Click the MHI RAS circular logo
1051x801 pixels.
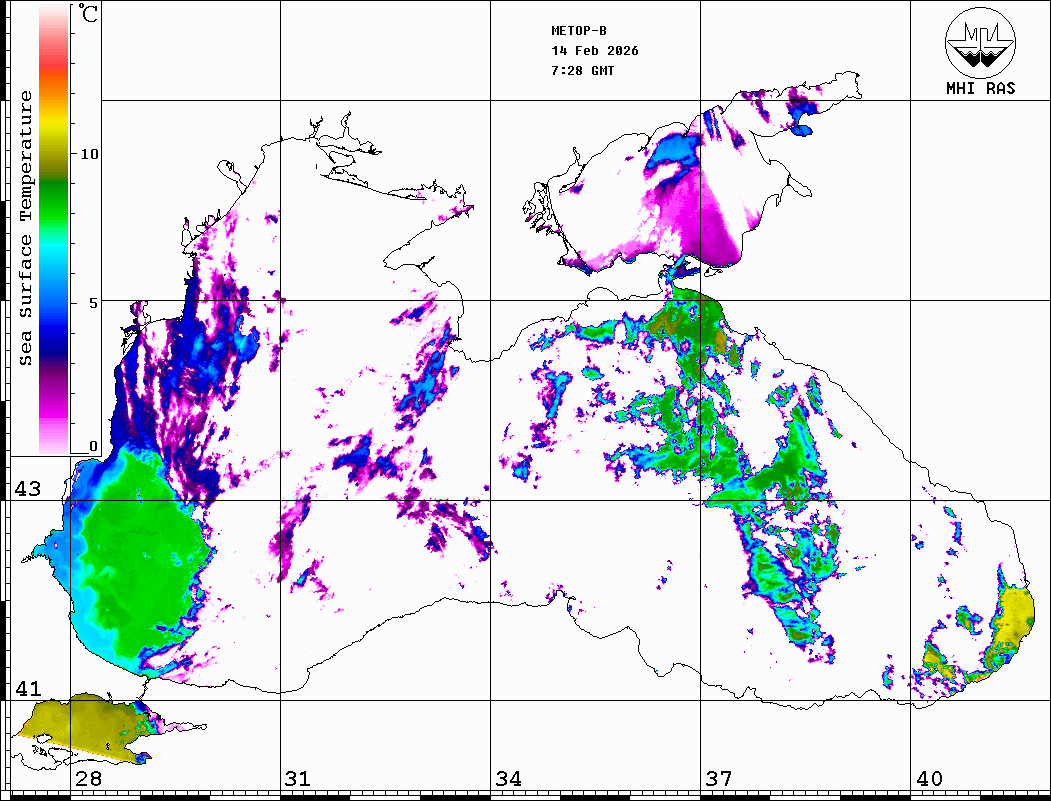pyautogui.click(x=980, y=43)
